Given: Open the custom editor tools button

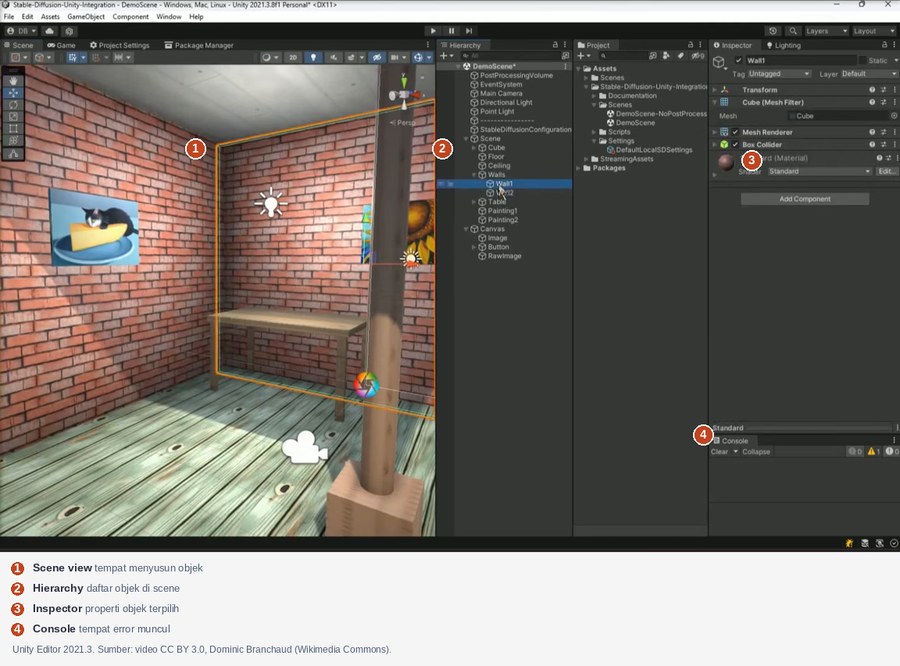Looking at the screenshot, I should [13, 154].
